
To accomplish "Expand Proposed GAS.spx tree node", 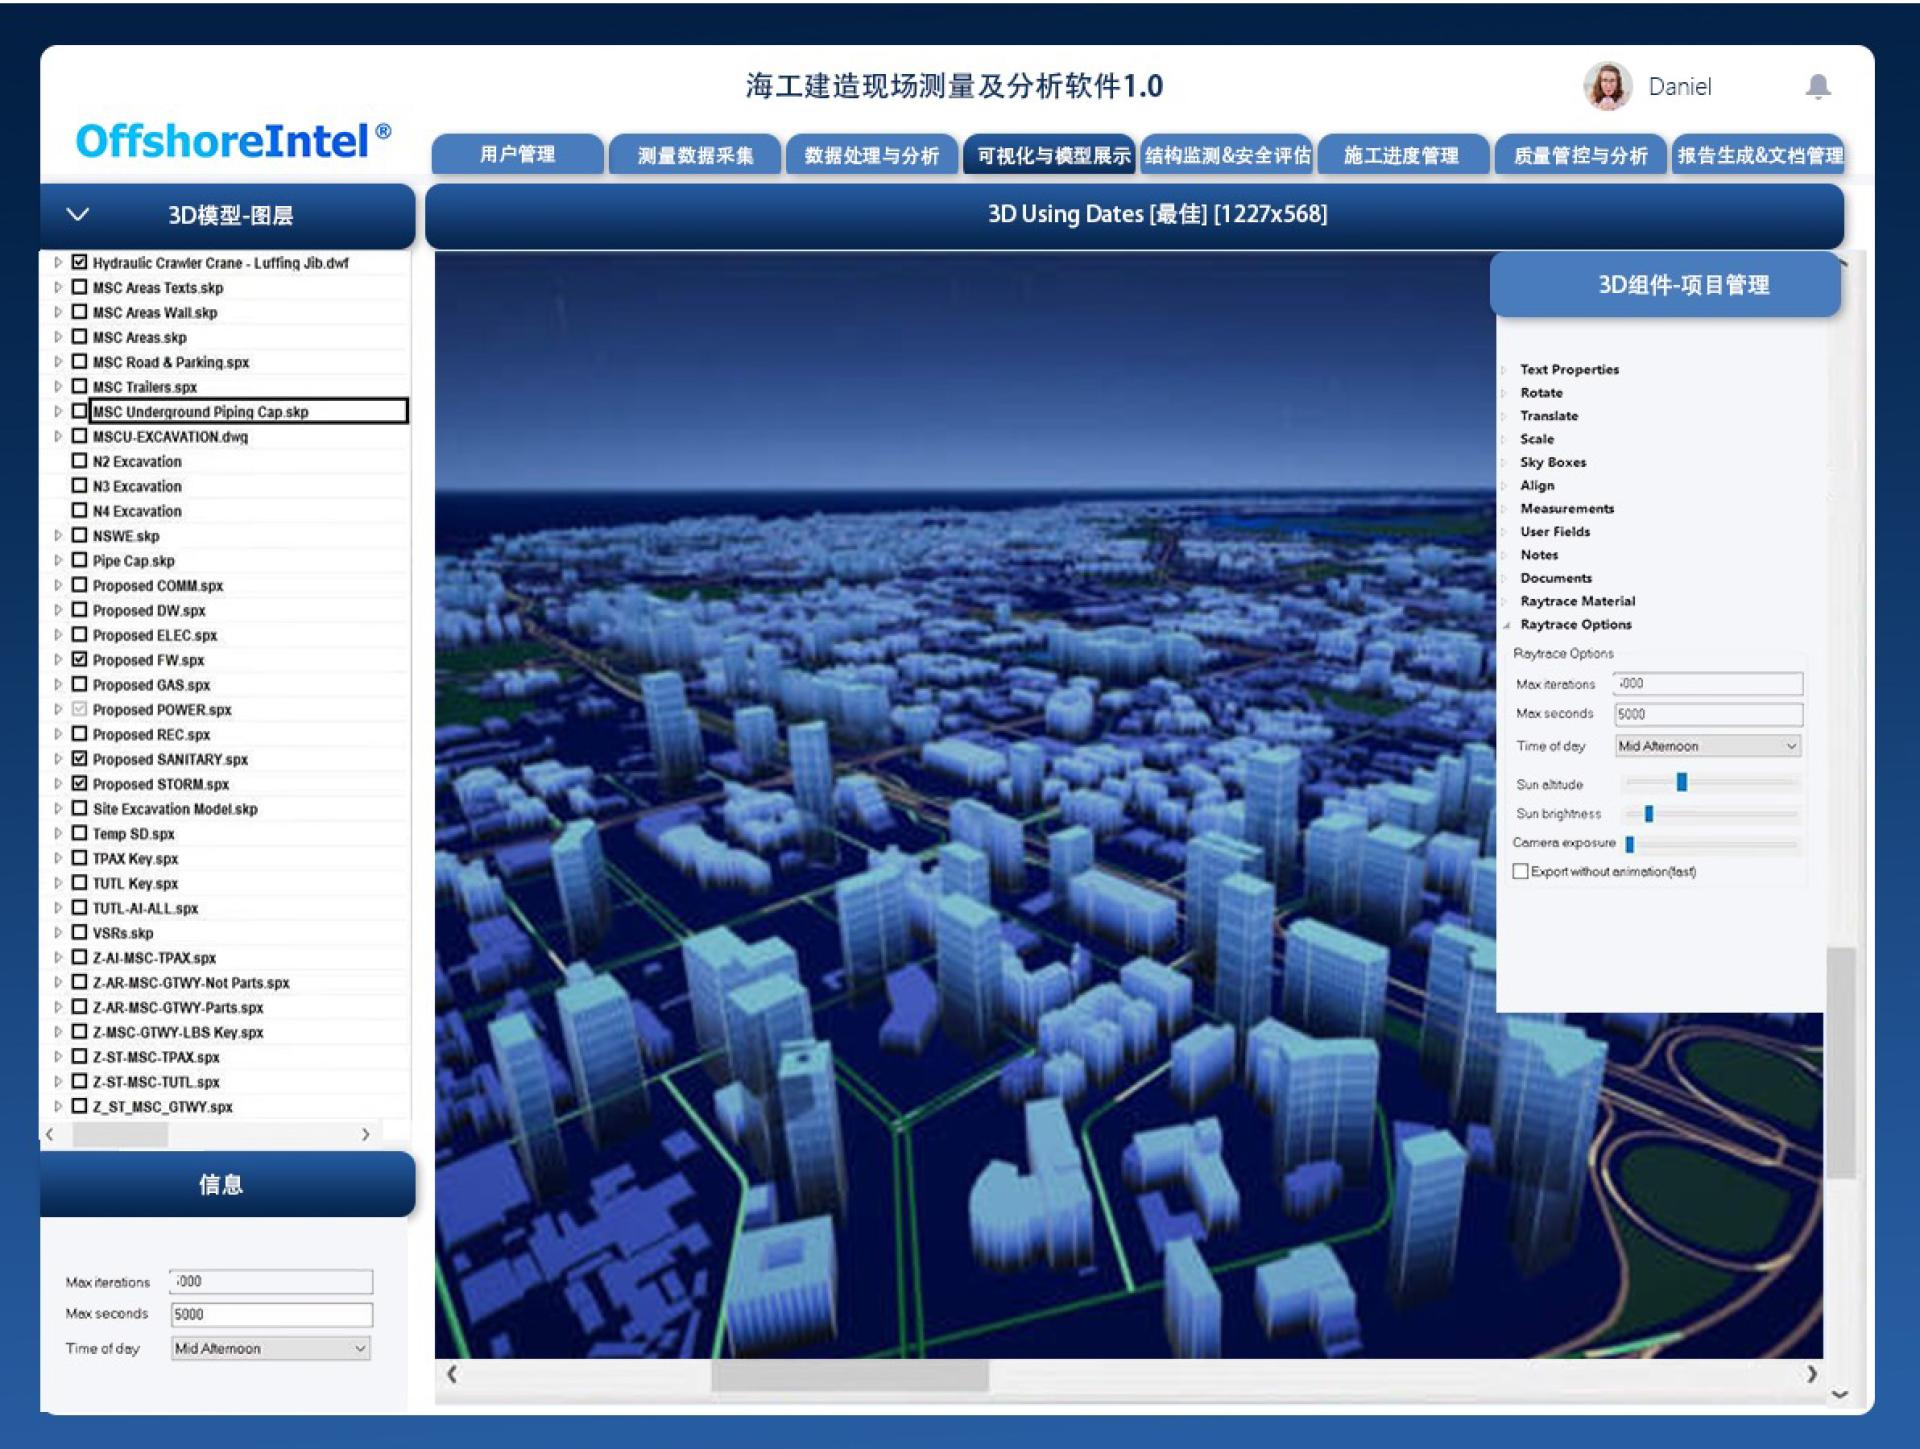I will click(58, 684).
